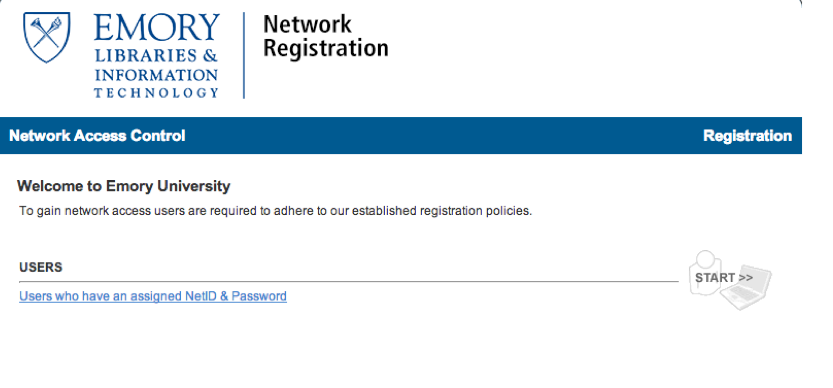Click the Network Registration page title
This screenshot has width=833, height=388.
coord(326,36)
